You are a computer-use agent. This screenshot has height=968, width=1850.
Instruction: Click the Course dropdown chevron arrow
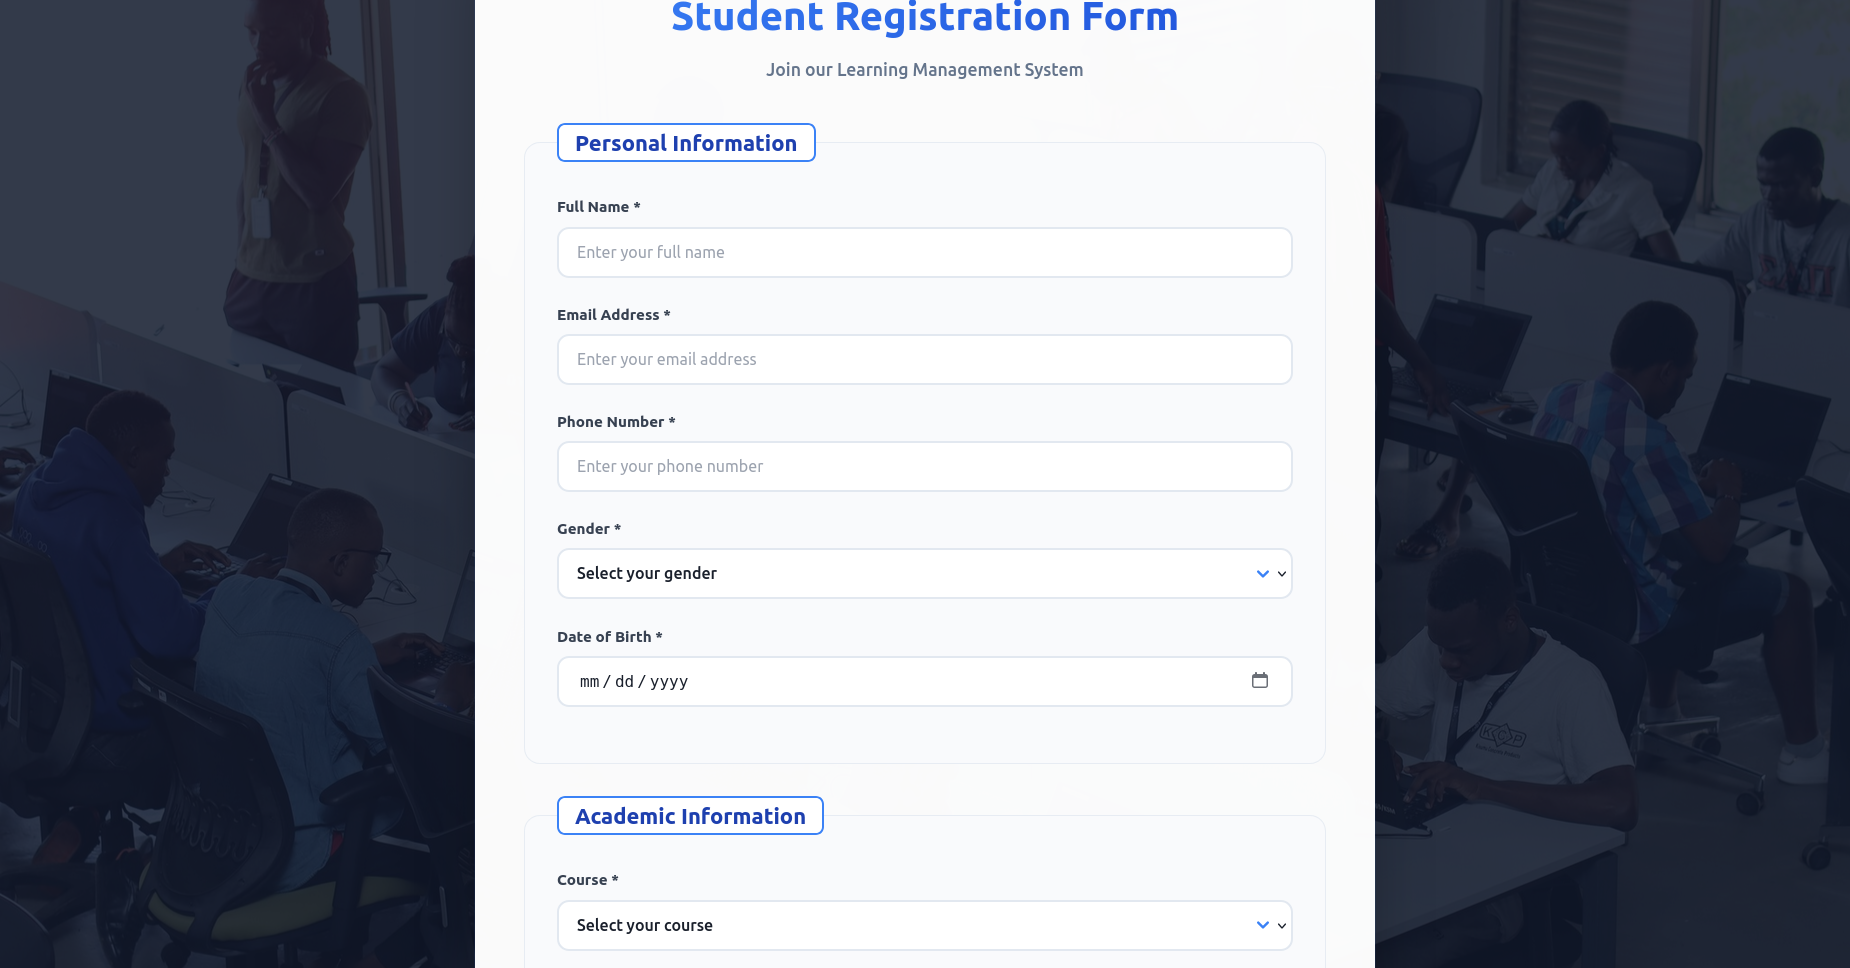click(1263, 925)
